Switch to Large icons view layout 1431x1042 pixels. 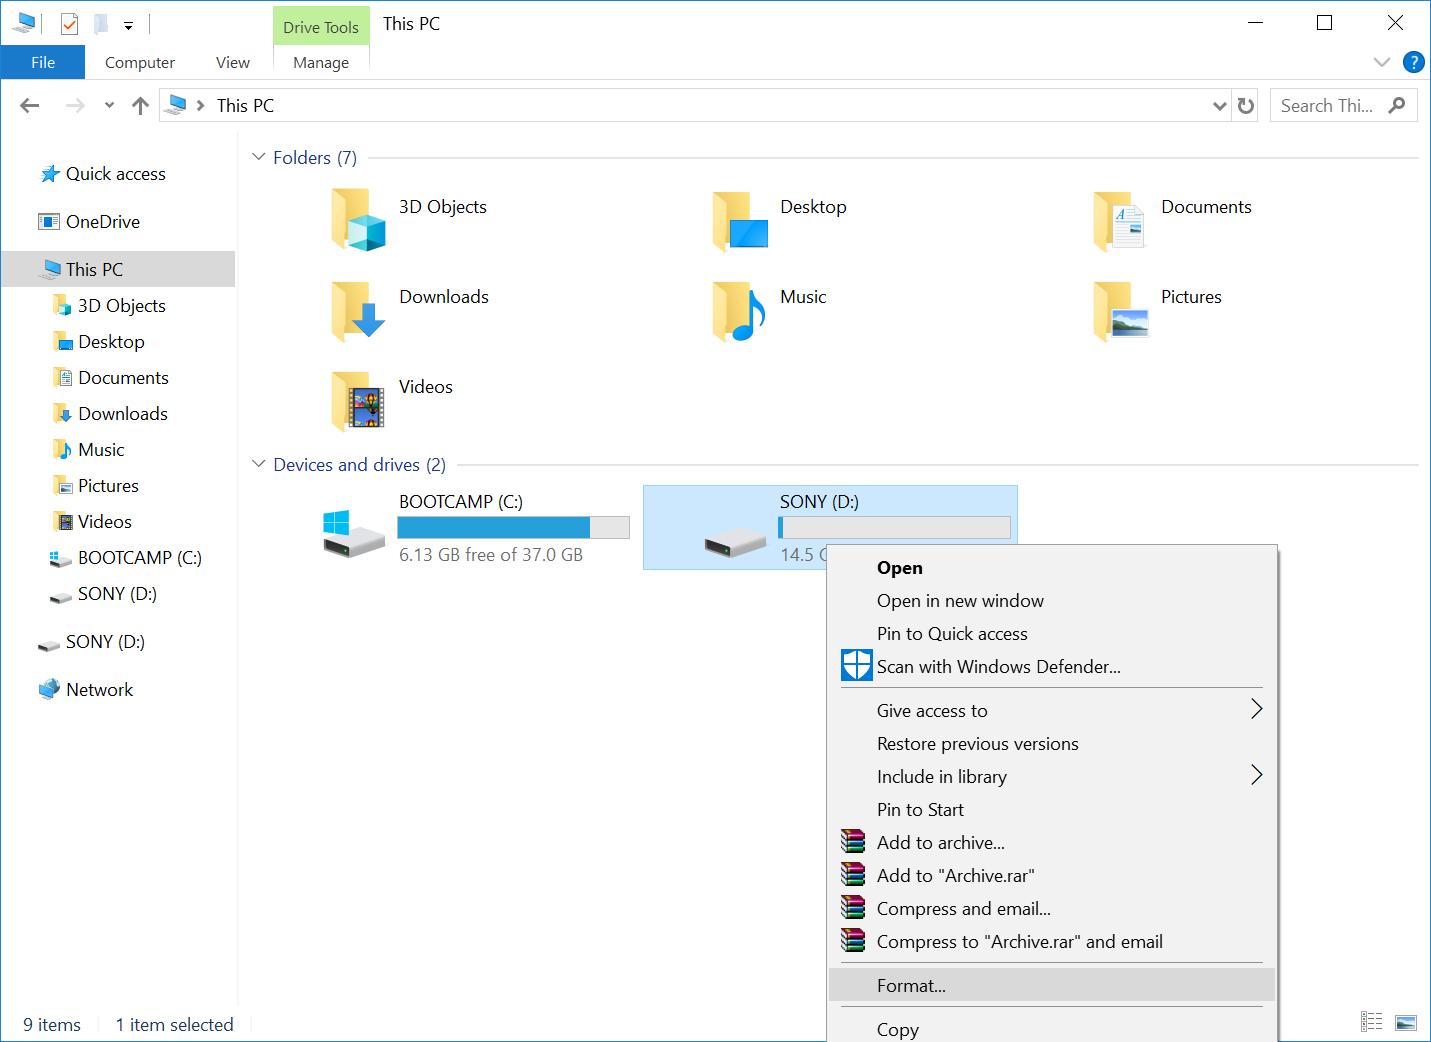(1406, 1022)
